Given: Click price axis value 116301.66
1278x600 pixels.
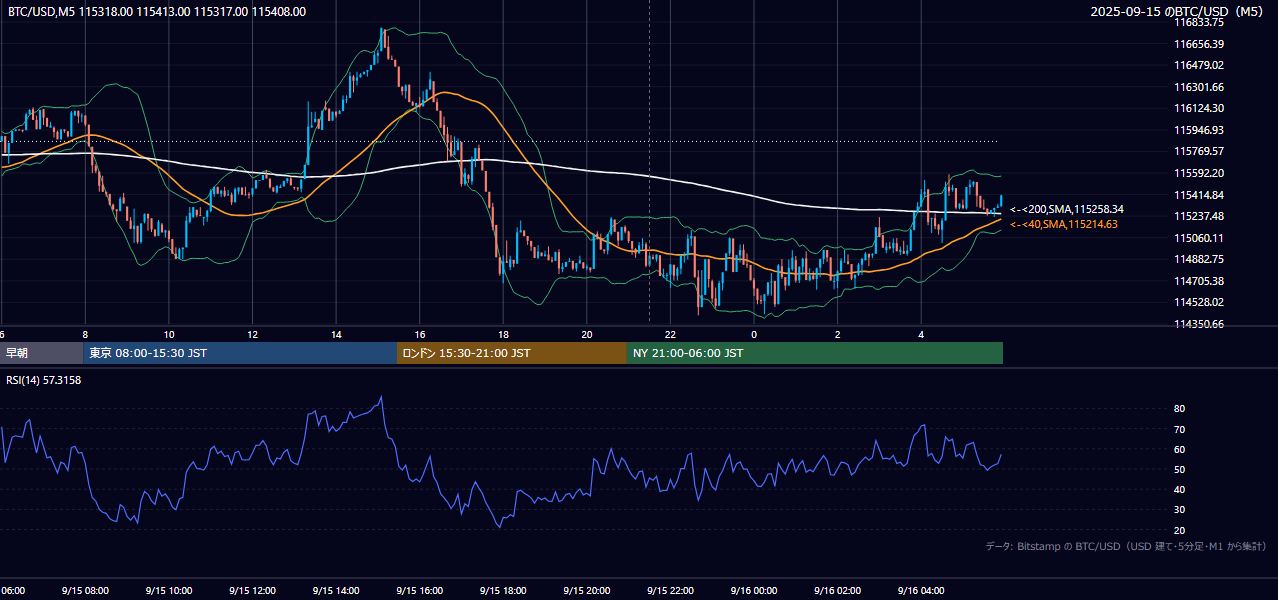Looking at the screenshot, I should coord(1199,87).
